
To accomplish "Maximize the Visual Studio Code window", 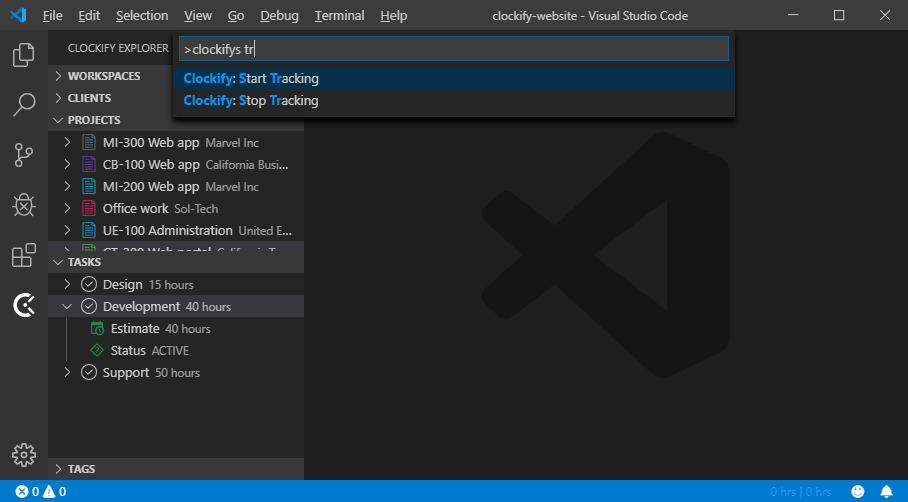I will pos(839,15).
